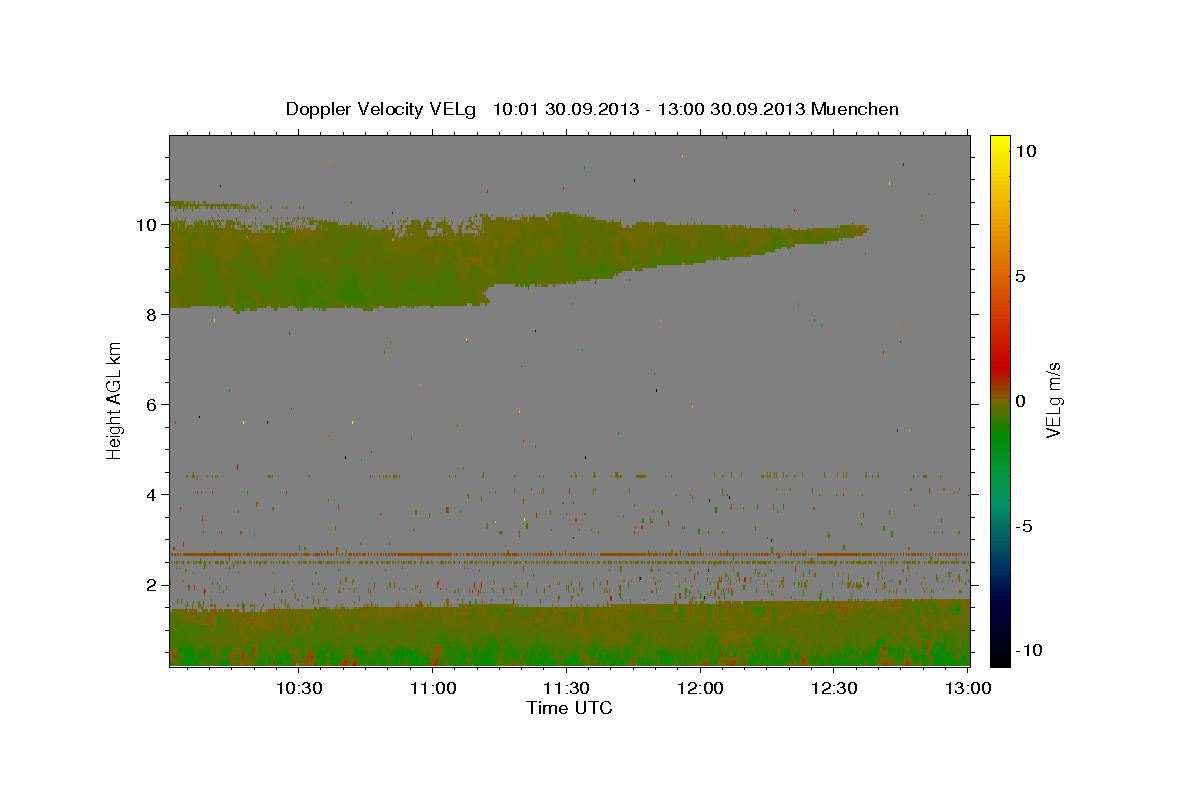The height and width of the screenshot is (800, 1200).
Task: Click the 'Muenchen' location in the title
Action: tap(855, 109)
